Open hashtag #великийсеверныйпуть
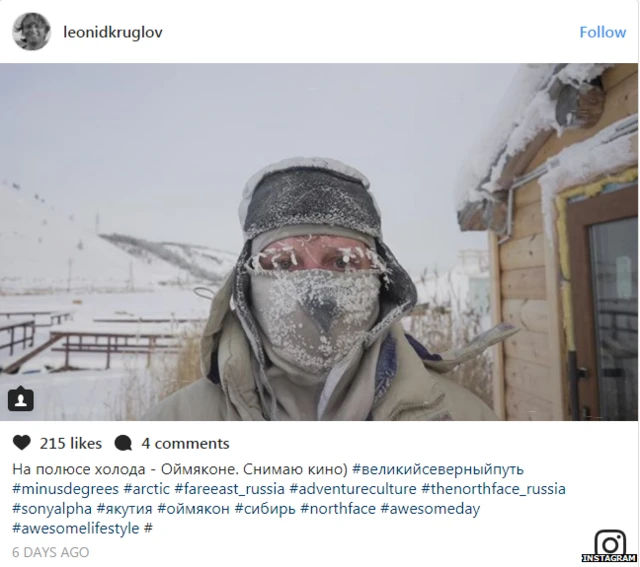 [438, 469]
